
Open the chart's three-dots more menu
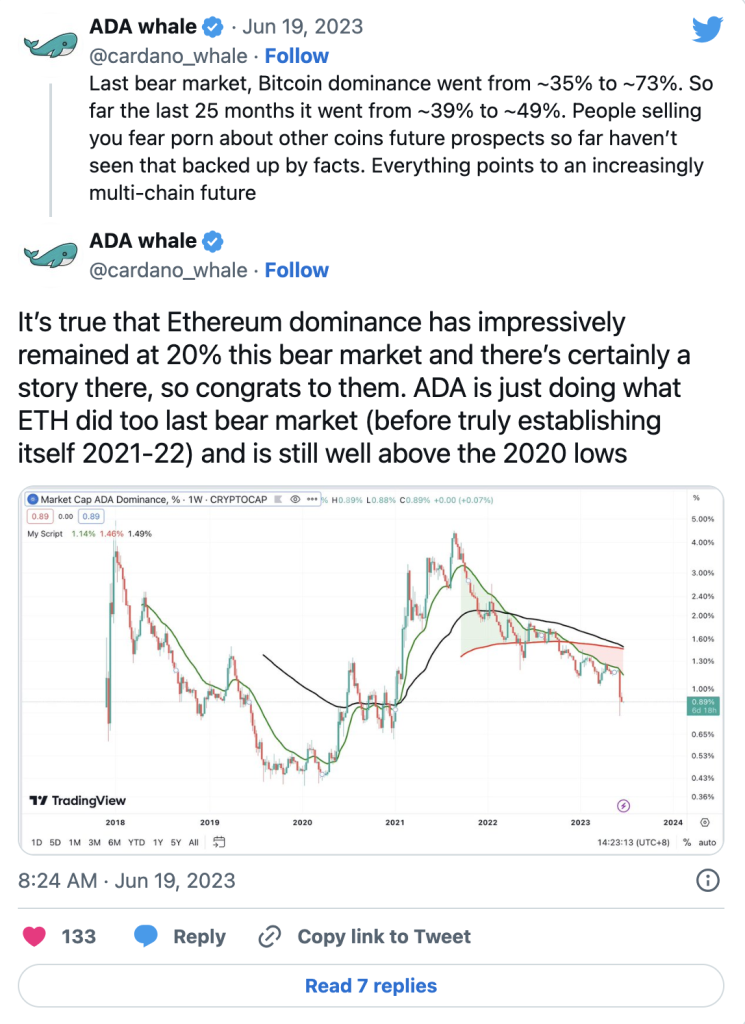point(313,497)
